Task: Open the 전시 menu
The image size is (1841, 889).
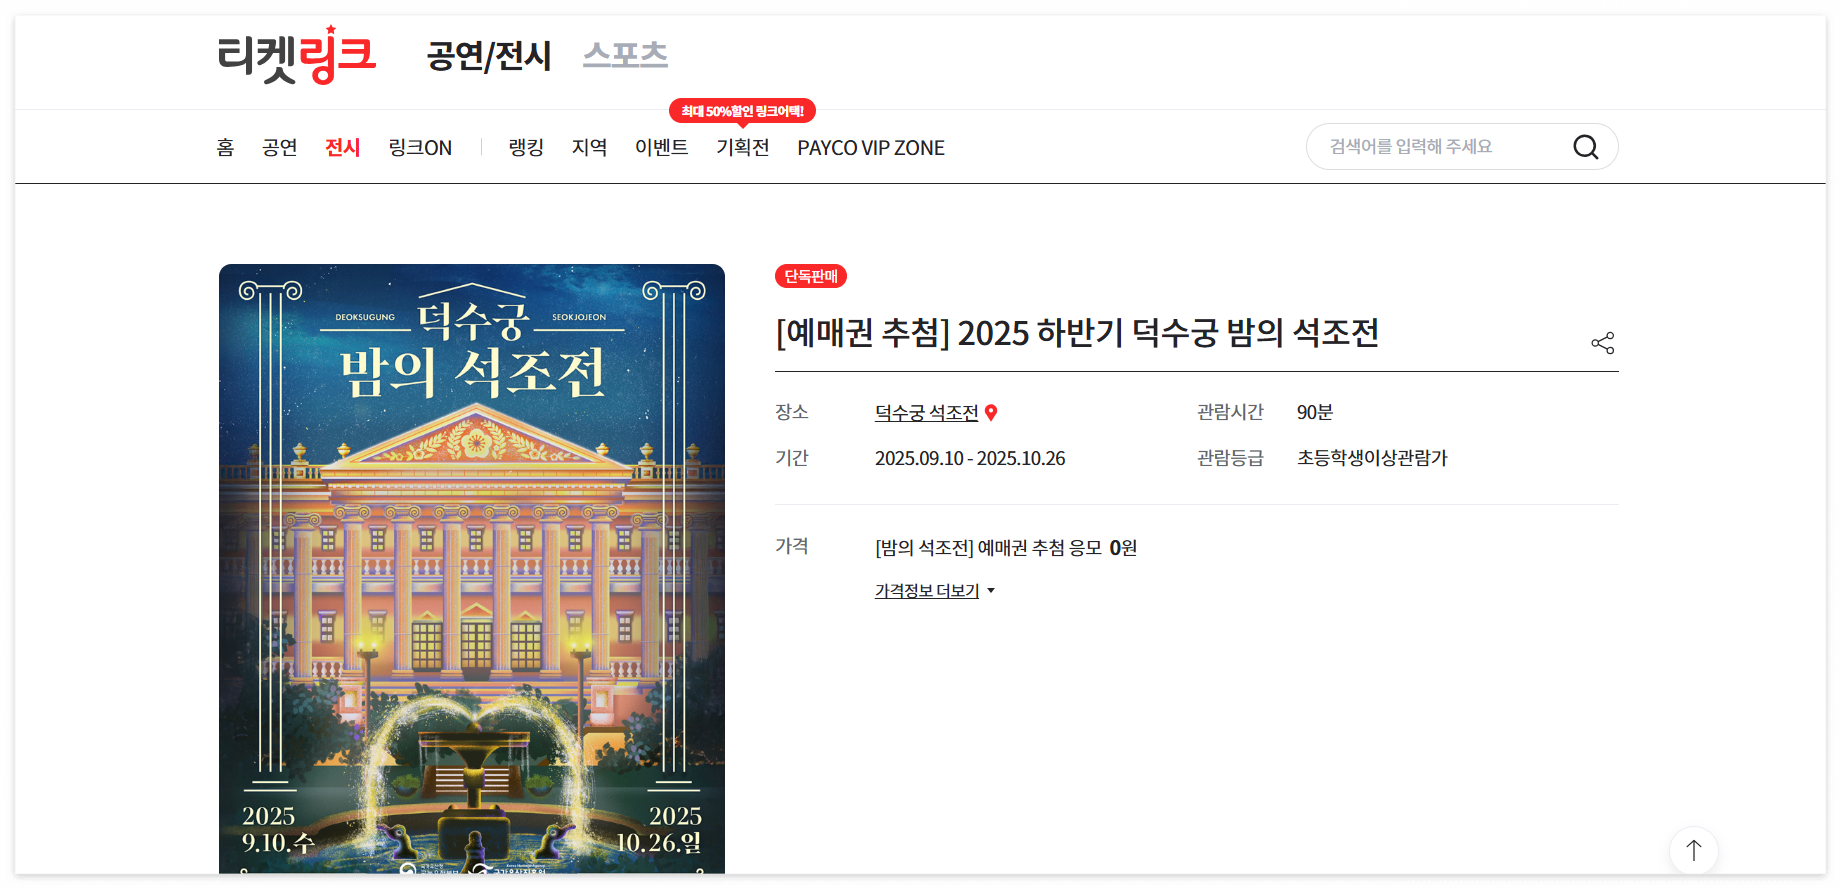Action: coord(343,148)
